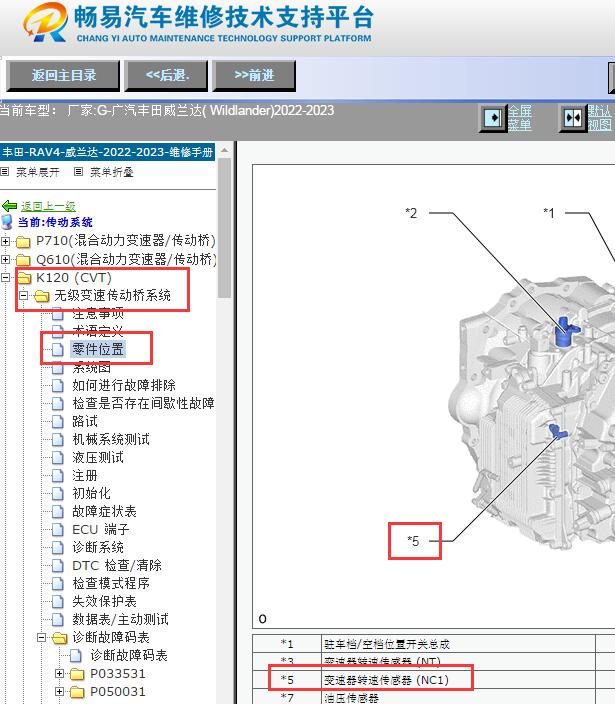Collapse the 无级变速传动桥系统 folder

[23, 295]
